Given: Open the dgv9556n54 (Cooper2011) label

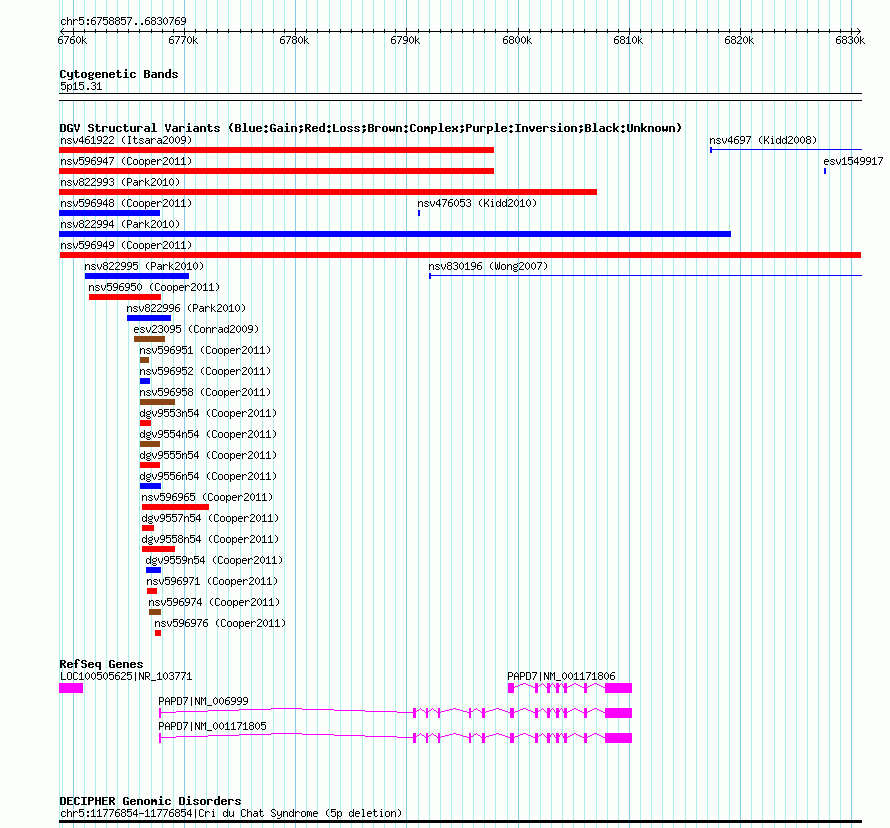Looking at the screenshot, I should 208,476.
